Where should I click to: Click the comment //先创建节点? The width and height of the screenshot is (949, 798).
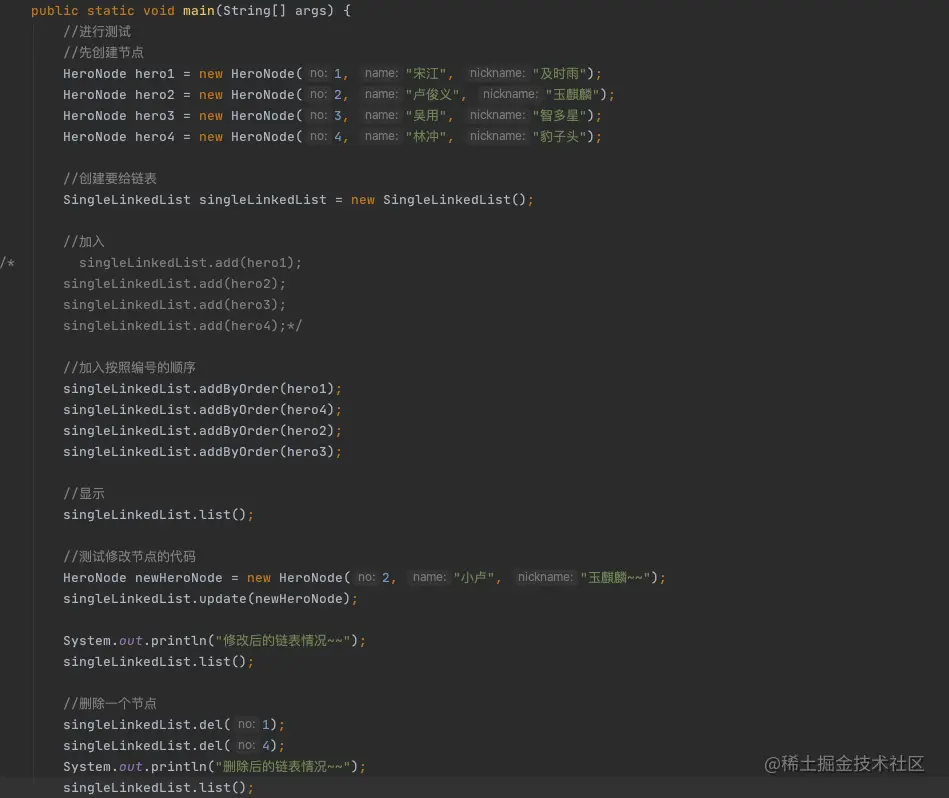click(x=103, y=53)
